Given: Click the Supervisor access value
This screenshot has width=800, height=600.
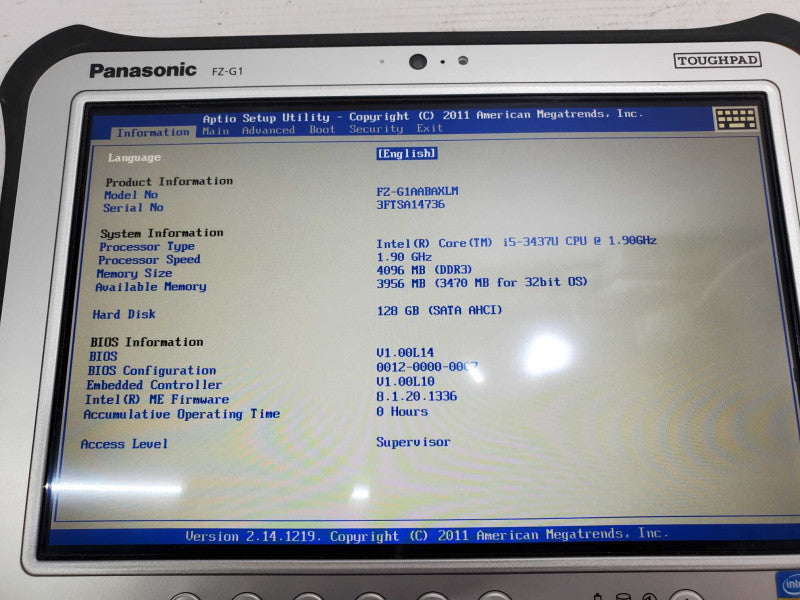Looking at the screenshot, I should point(413,442).
